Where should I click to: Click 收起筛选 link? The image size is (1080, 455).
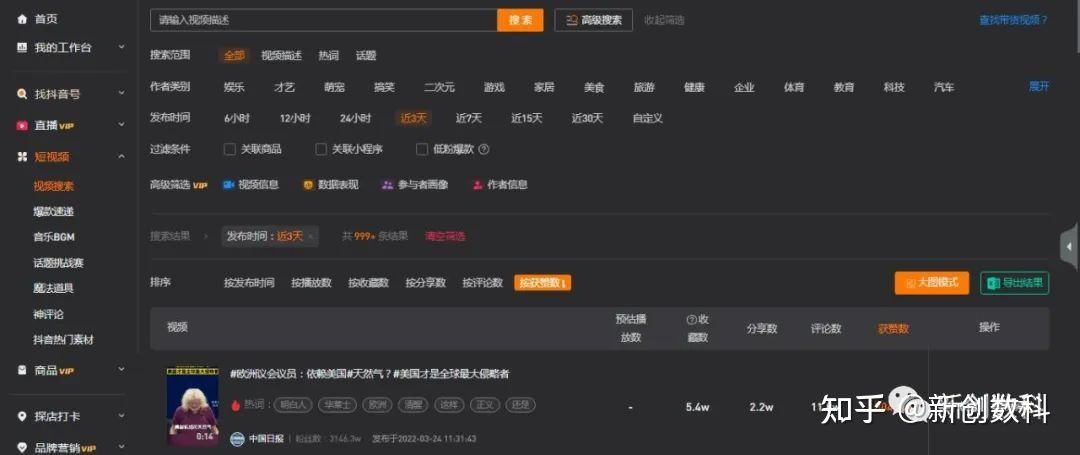[664, 21]
